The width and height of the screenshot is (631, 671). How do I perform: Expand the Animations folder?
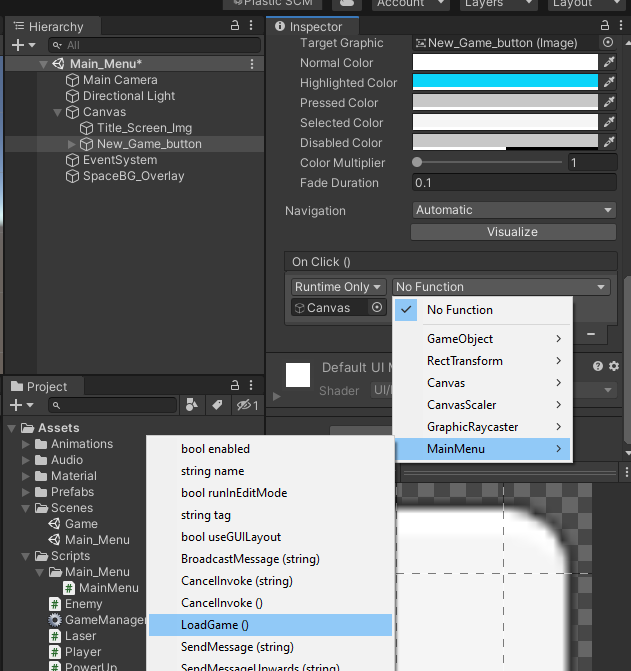coord(26,444)
